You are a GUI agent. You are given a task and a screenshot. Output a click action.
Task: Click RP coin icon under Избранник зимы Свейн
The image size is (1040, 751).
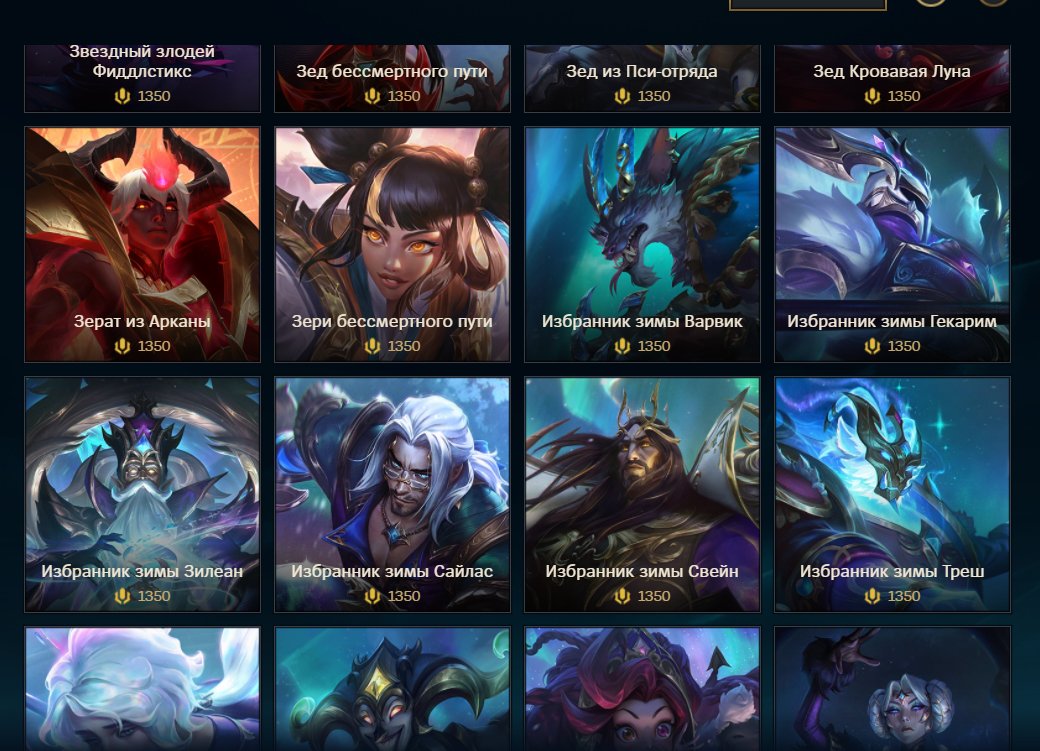(622, 596)
